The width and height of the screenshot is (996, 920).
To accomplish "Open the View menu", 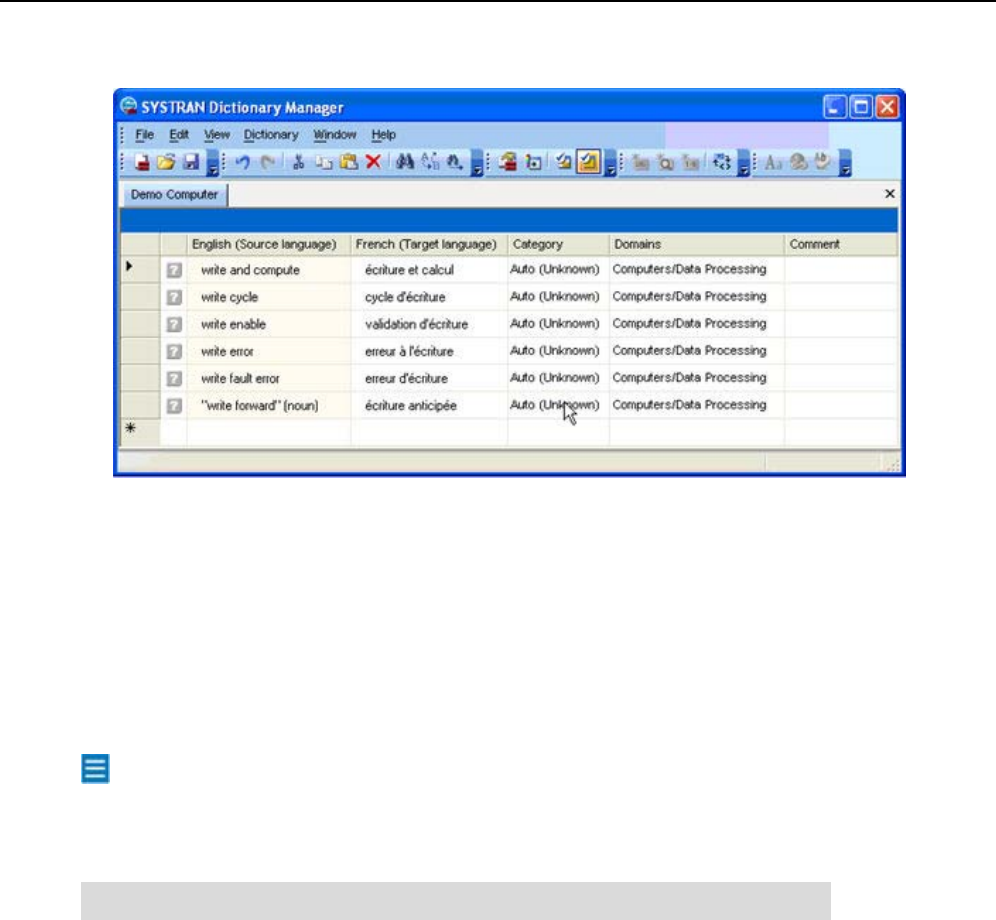I will point(217,135).
